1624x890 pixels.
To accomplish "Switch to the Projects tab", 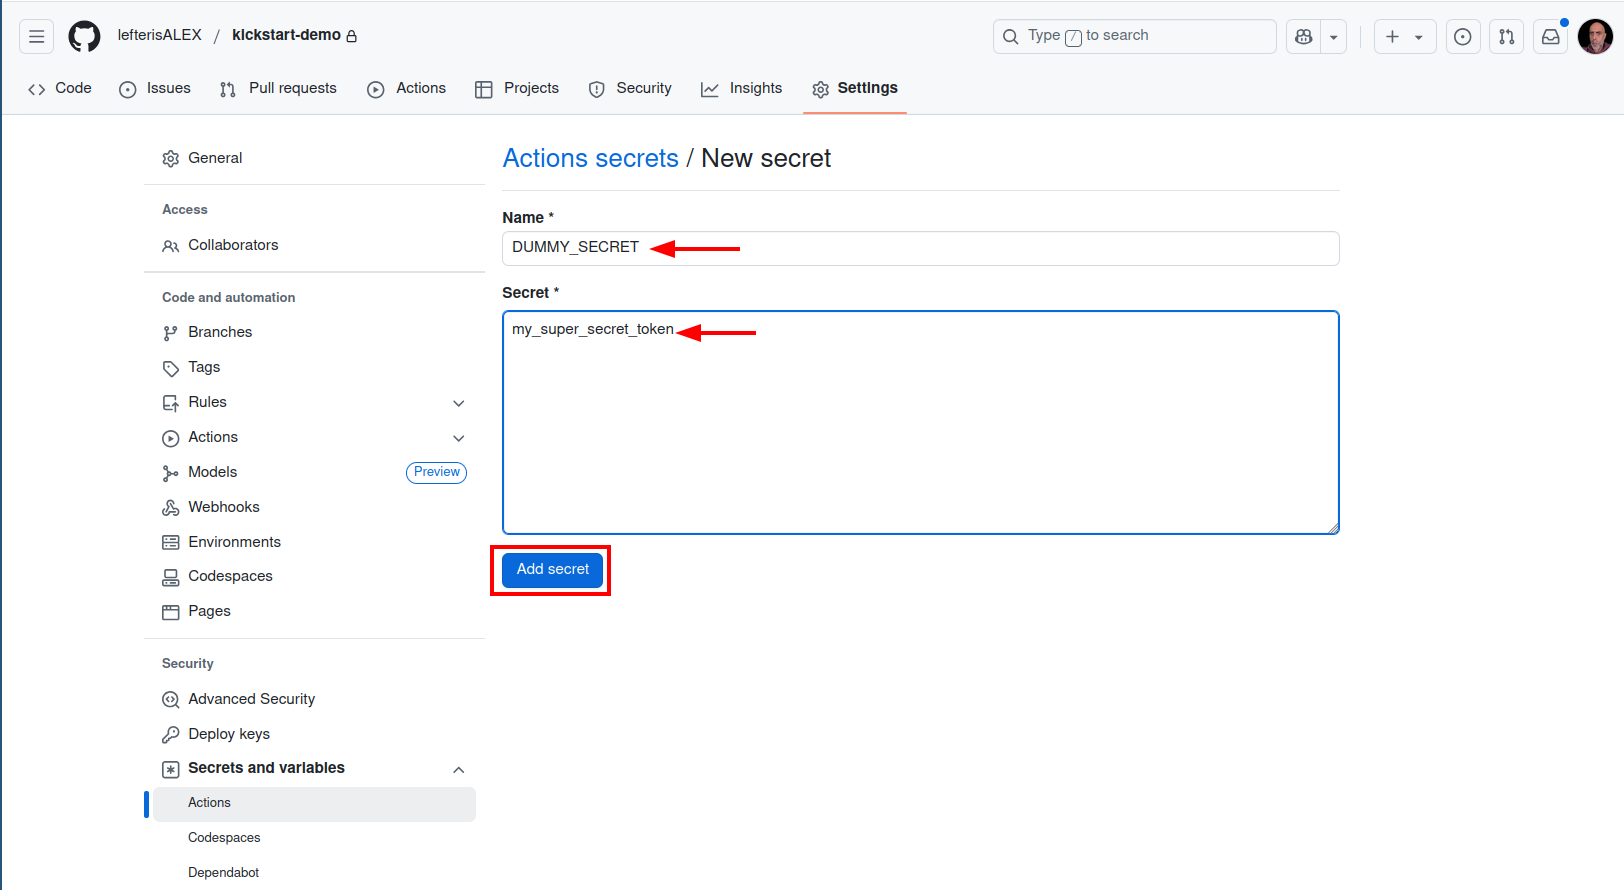I will (x=517, y=88).
